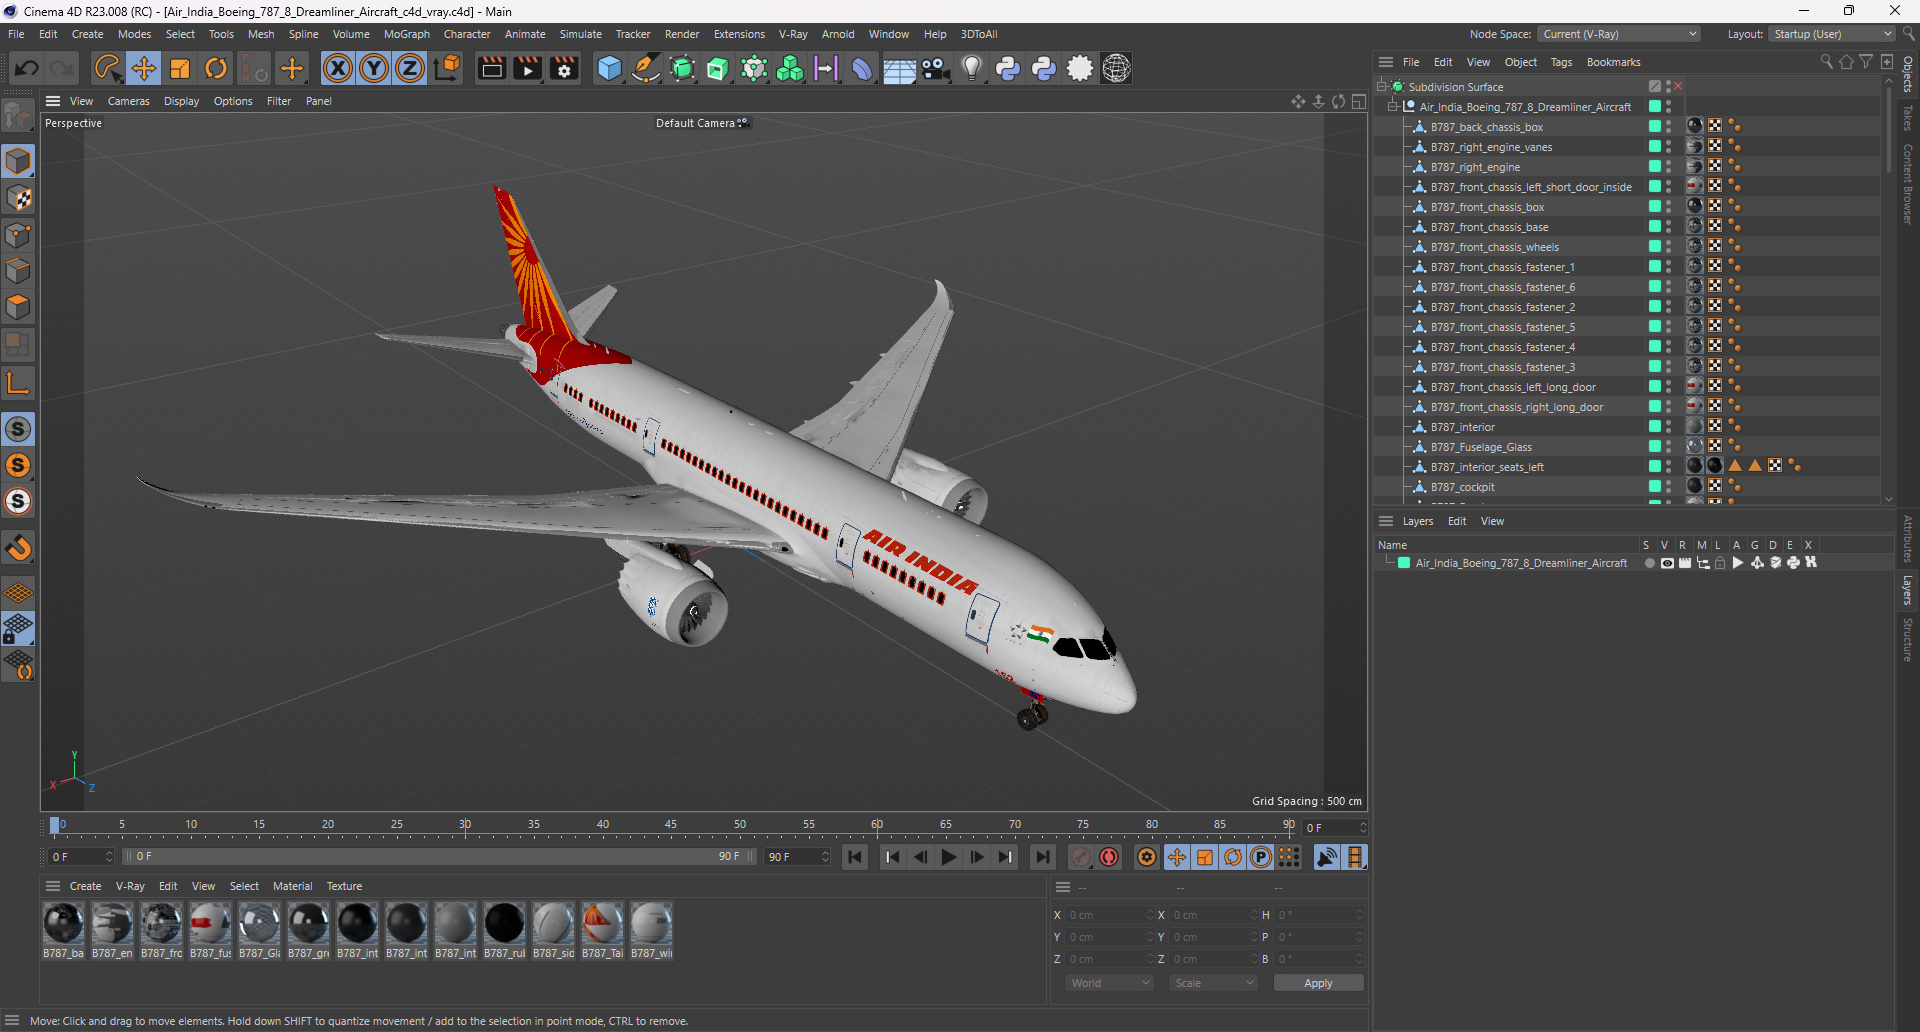
Task: Select Points mode in left sidebar
Action: [18, 235]
